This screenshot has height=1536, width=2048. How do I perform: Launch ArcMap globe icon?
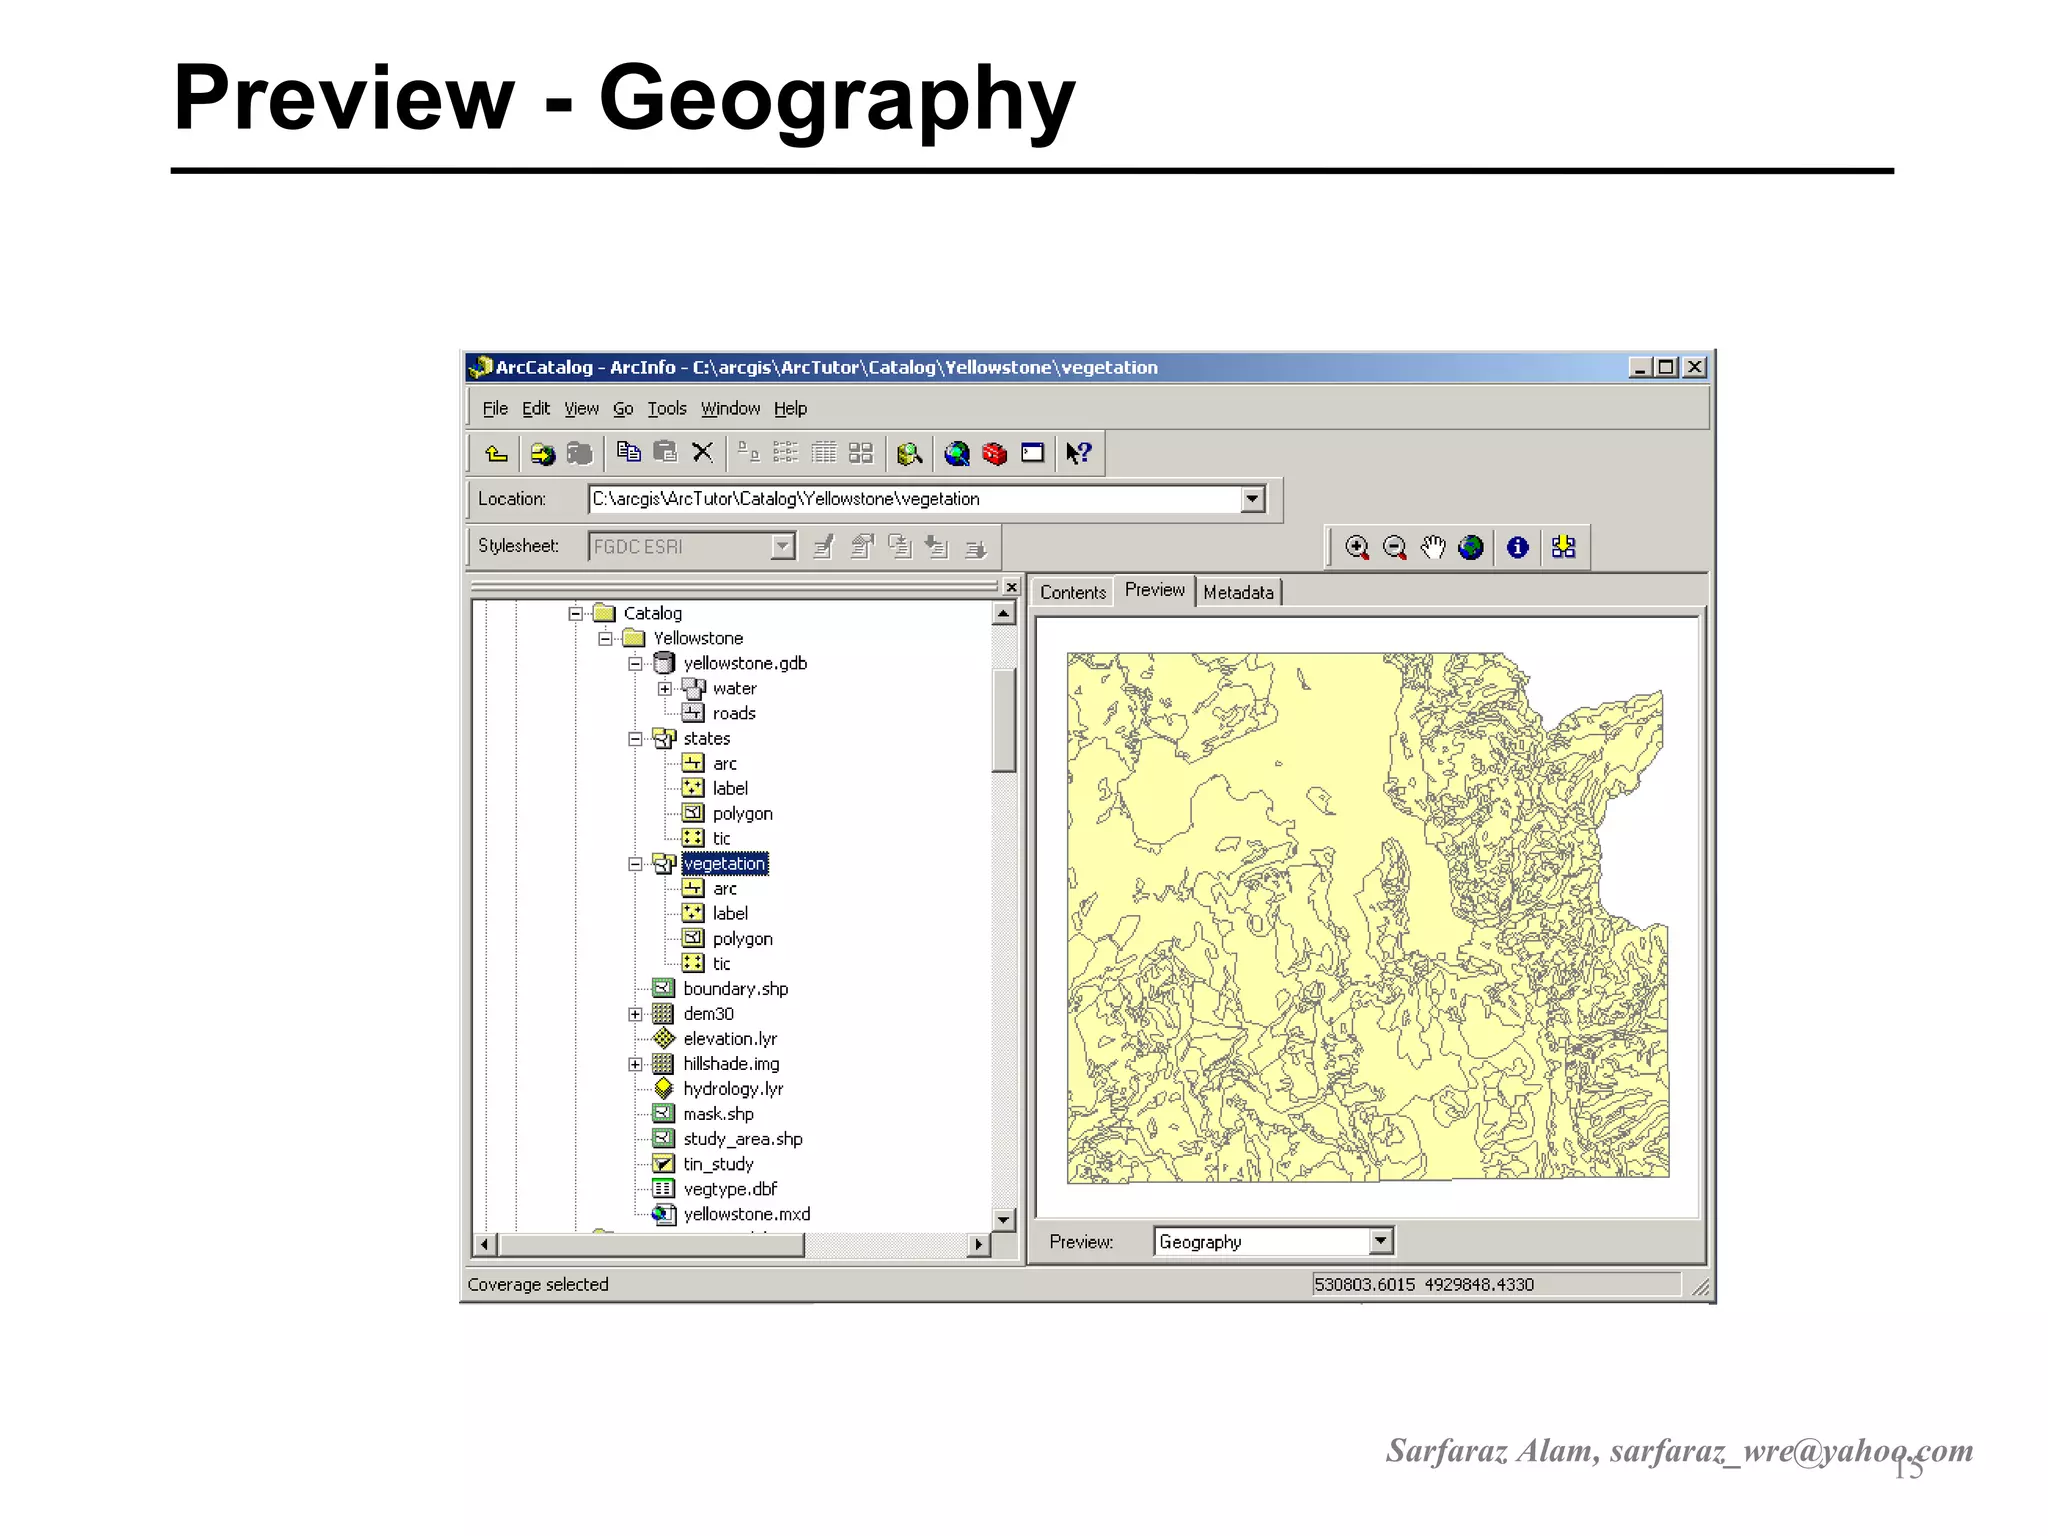(x=957, y=454)
